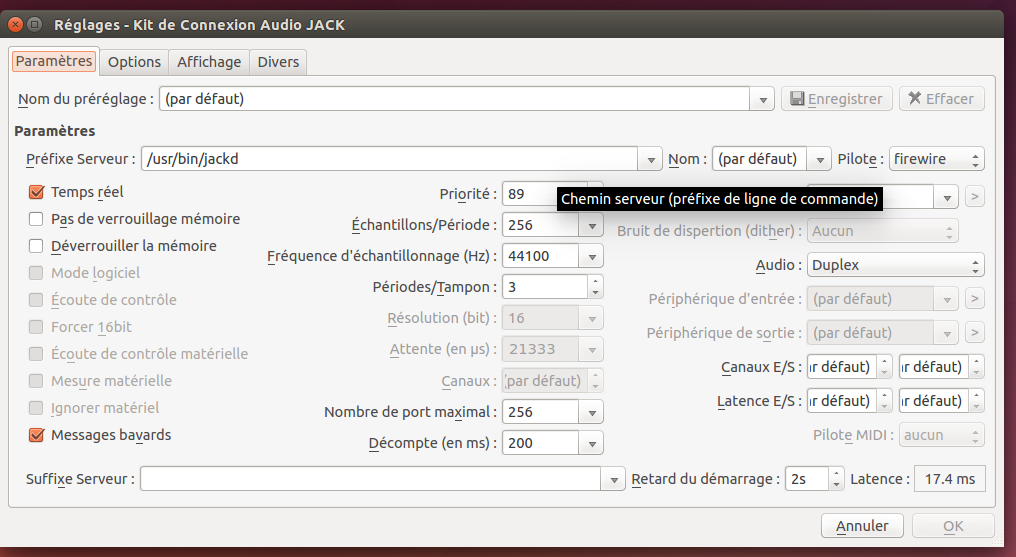
Task: Click the Nom du préréglage text field
Action: click(x=455, y=100)
